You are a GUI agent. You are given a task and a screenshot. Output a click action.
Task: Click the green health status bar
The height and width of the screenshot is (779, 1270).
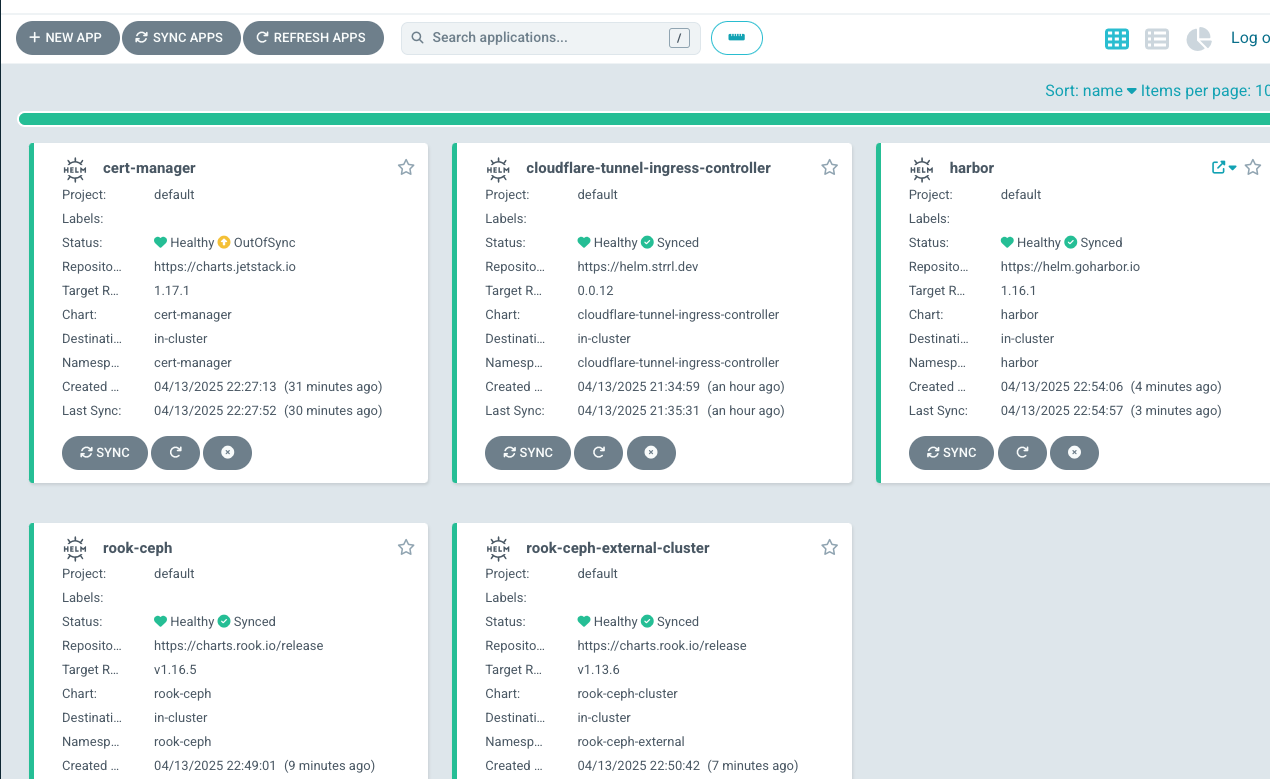coord(640,119)
